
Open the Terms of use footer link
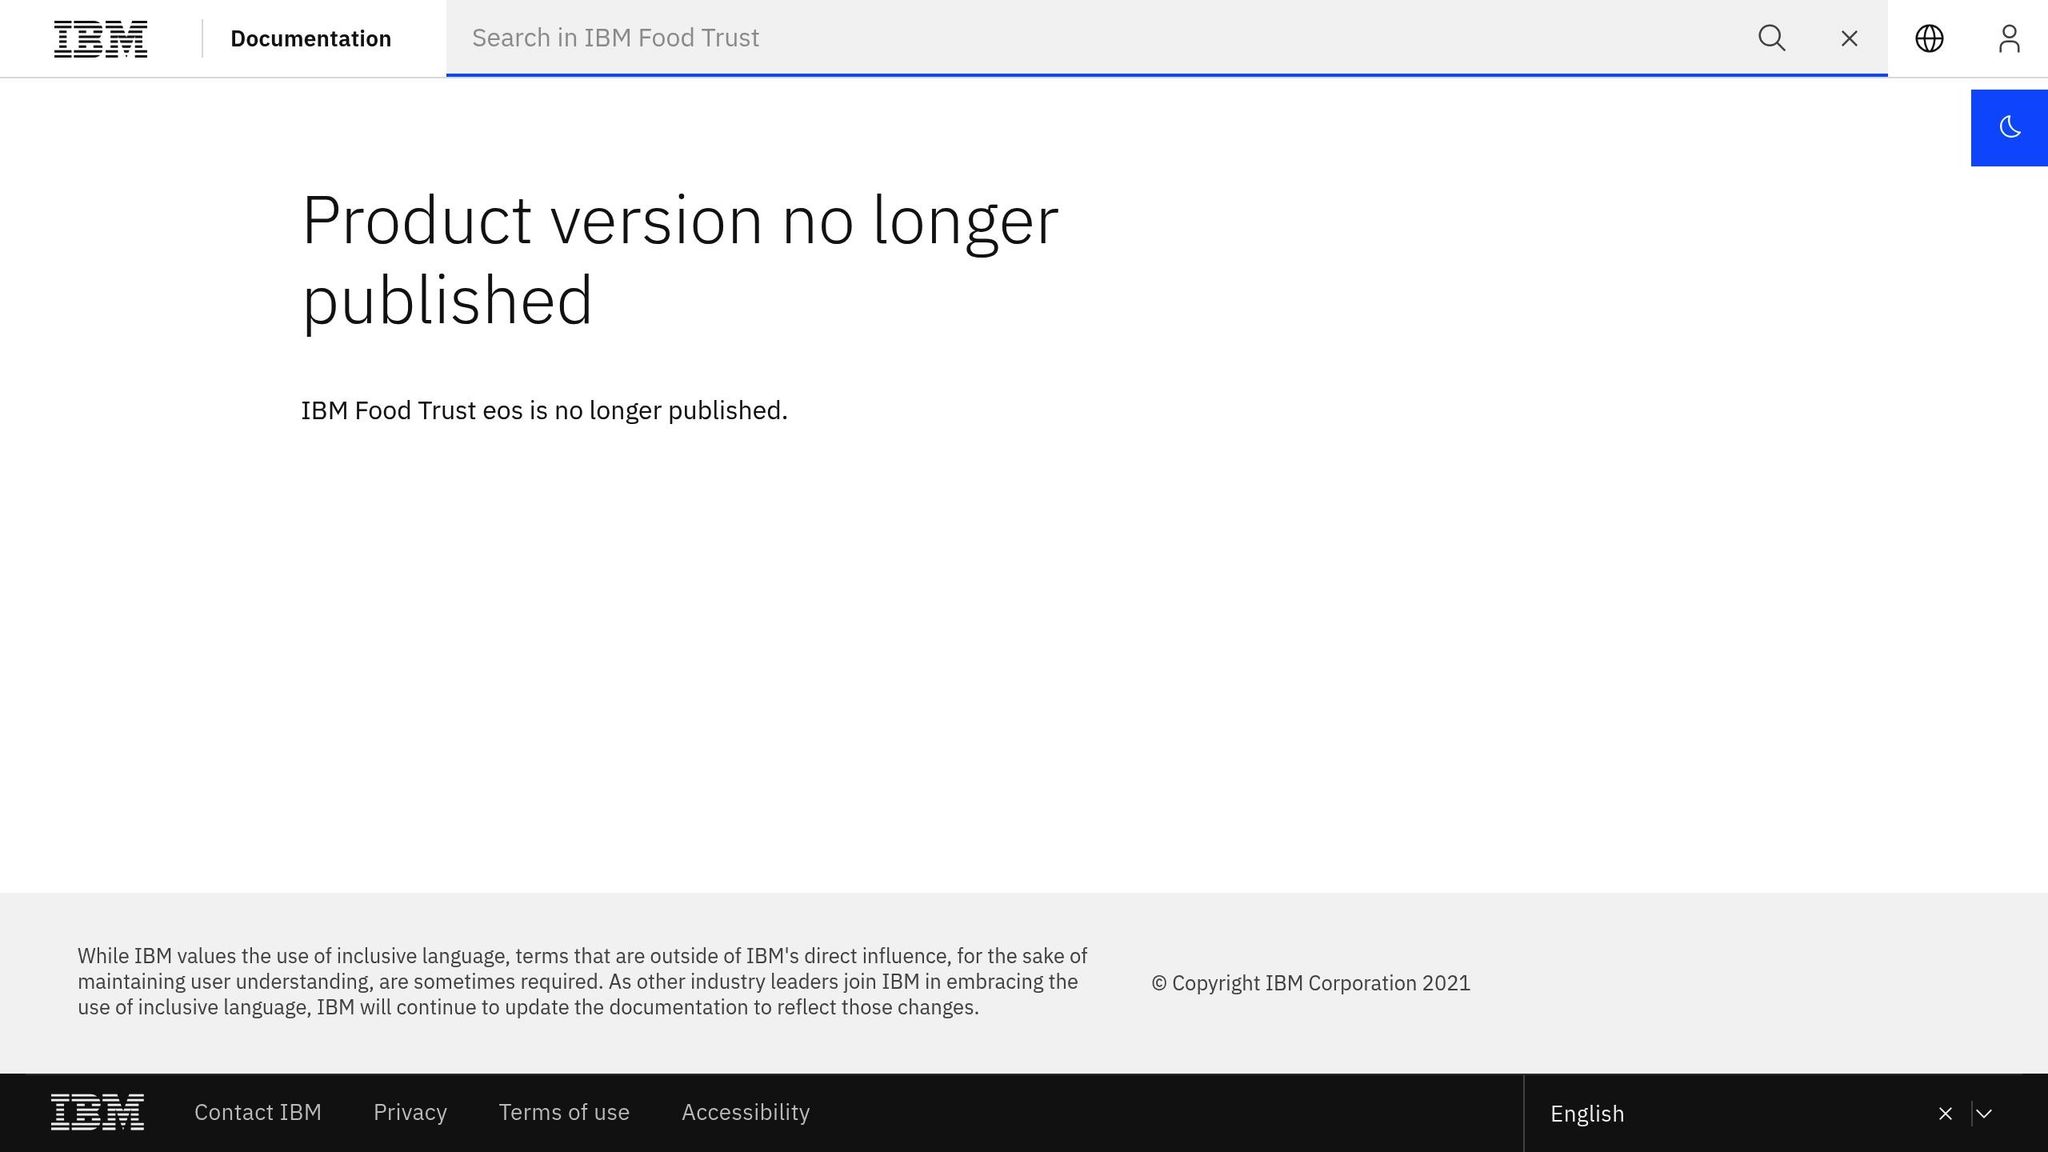pyautogui.click(x=564, y=1112)
